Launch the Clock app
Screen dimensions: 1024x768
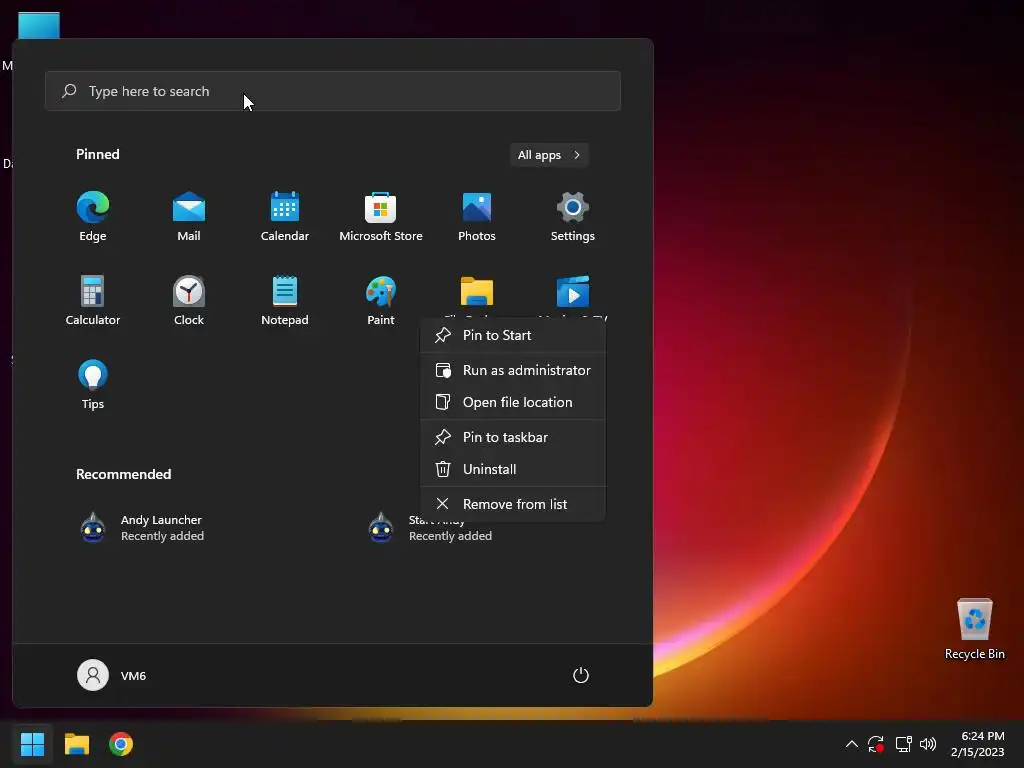pyautogui.click(x=189, y=300)
